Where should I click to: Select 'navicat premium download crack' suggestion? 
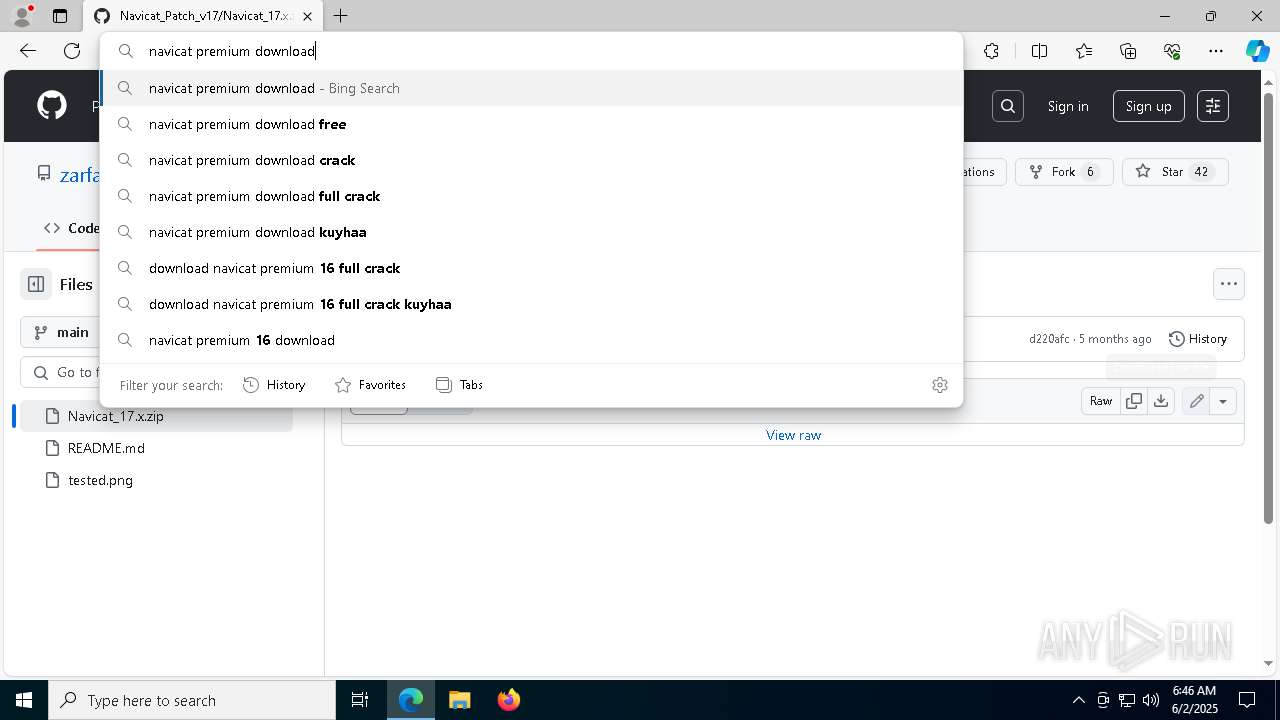531,160
